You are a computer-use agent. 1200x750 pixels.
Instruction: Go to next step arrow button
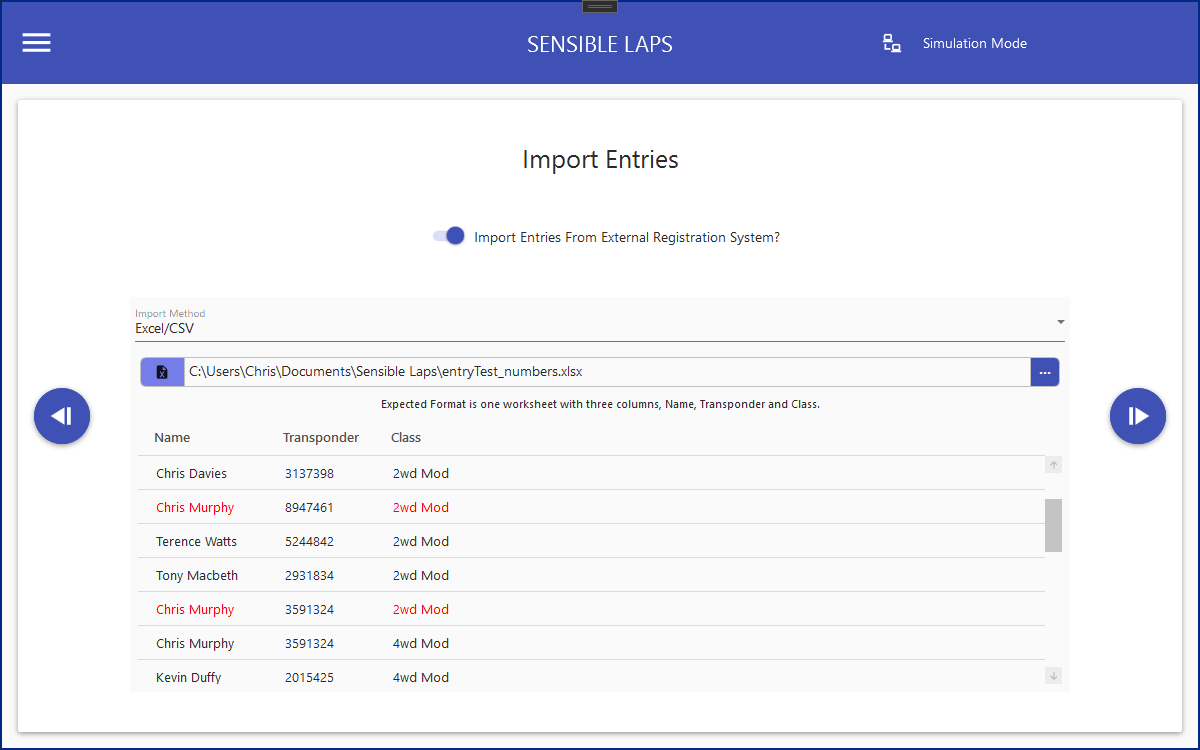point(1138,416)
